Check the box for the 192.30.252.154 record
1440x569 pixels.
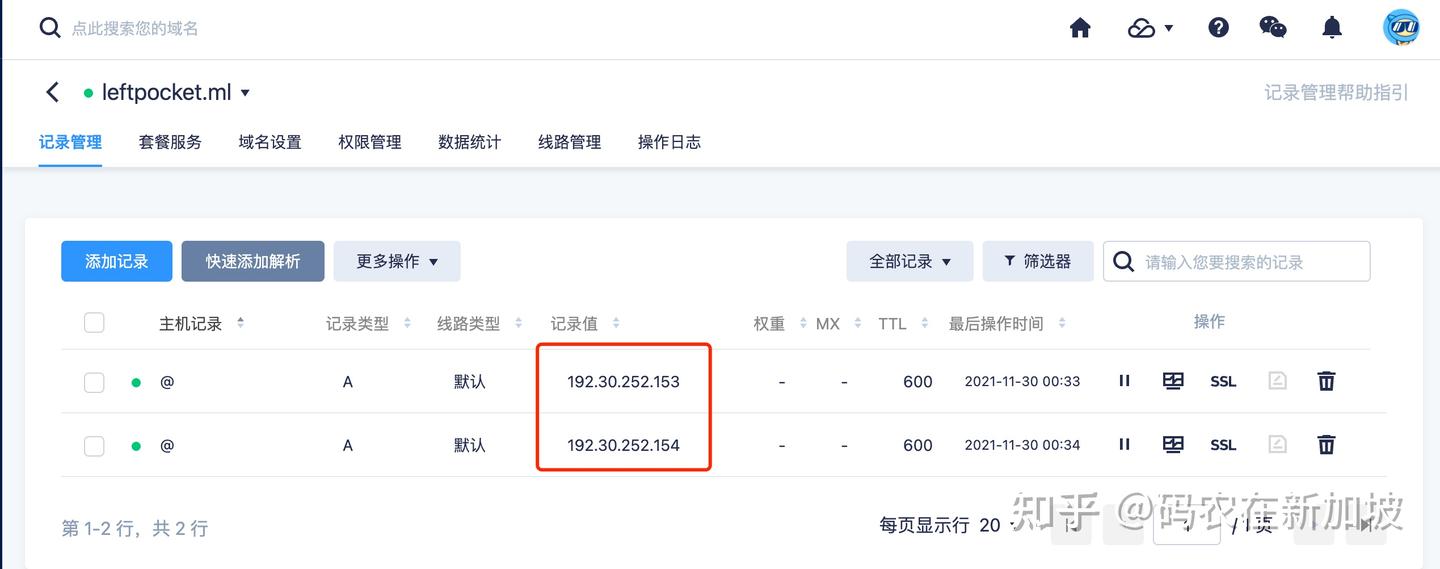point(94,446)
